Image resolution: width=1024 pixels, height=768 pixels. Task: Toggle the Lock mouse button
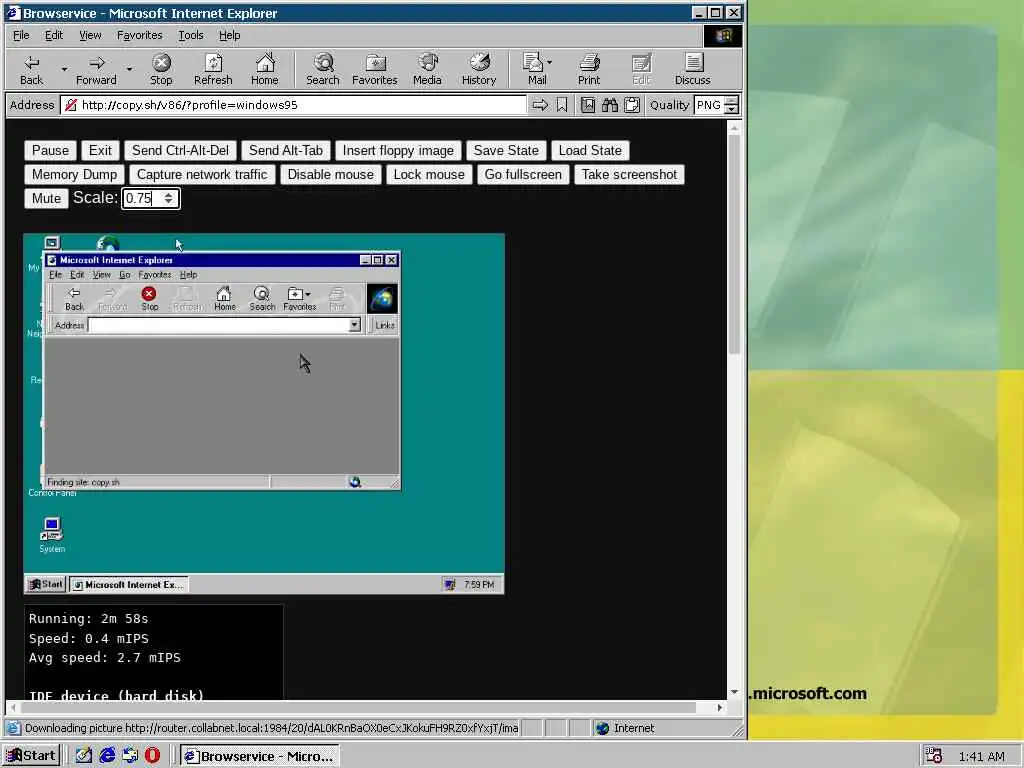[x=429, y=174]
